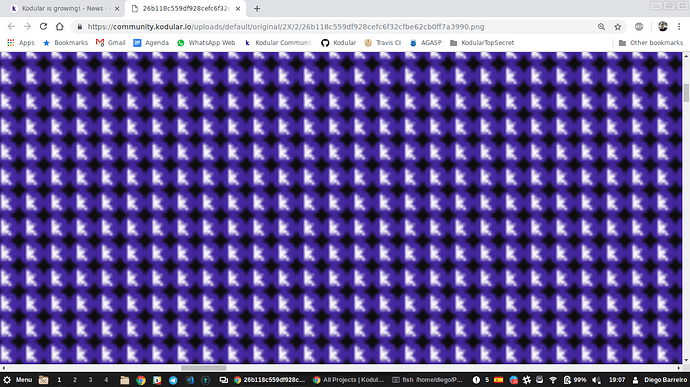View site security lock information
The height and width of the screenshot is (387, 690).
(80, 27)
